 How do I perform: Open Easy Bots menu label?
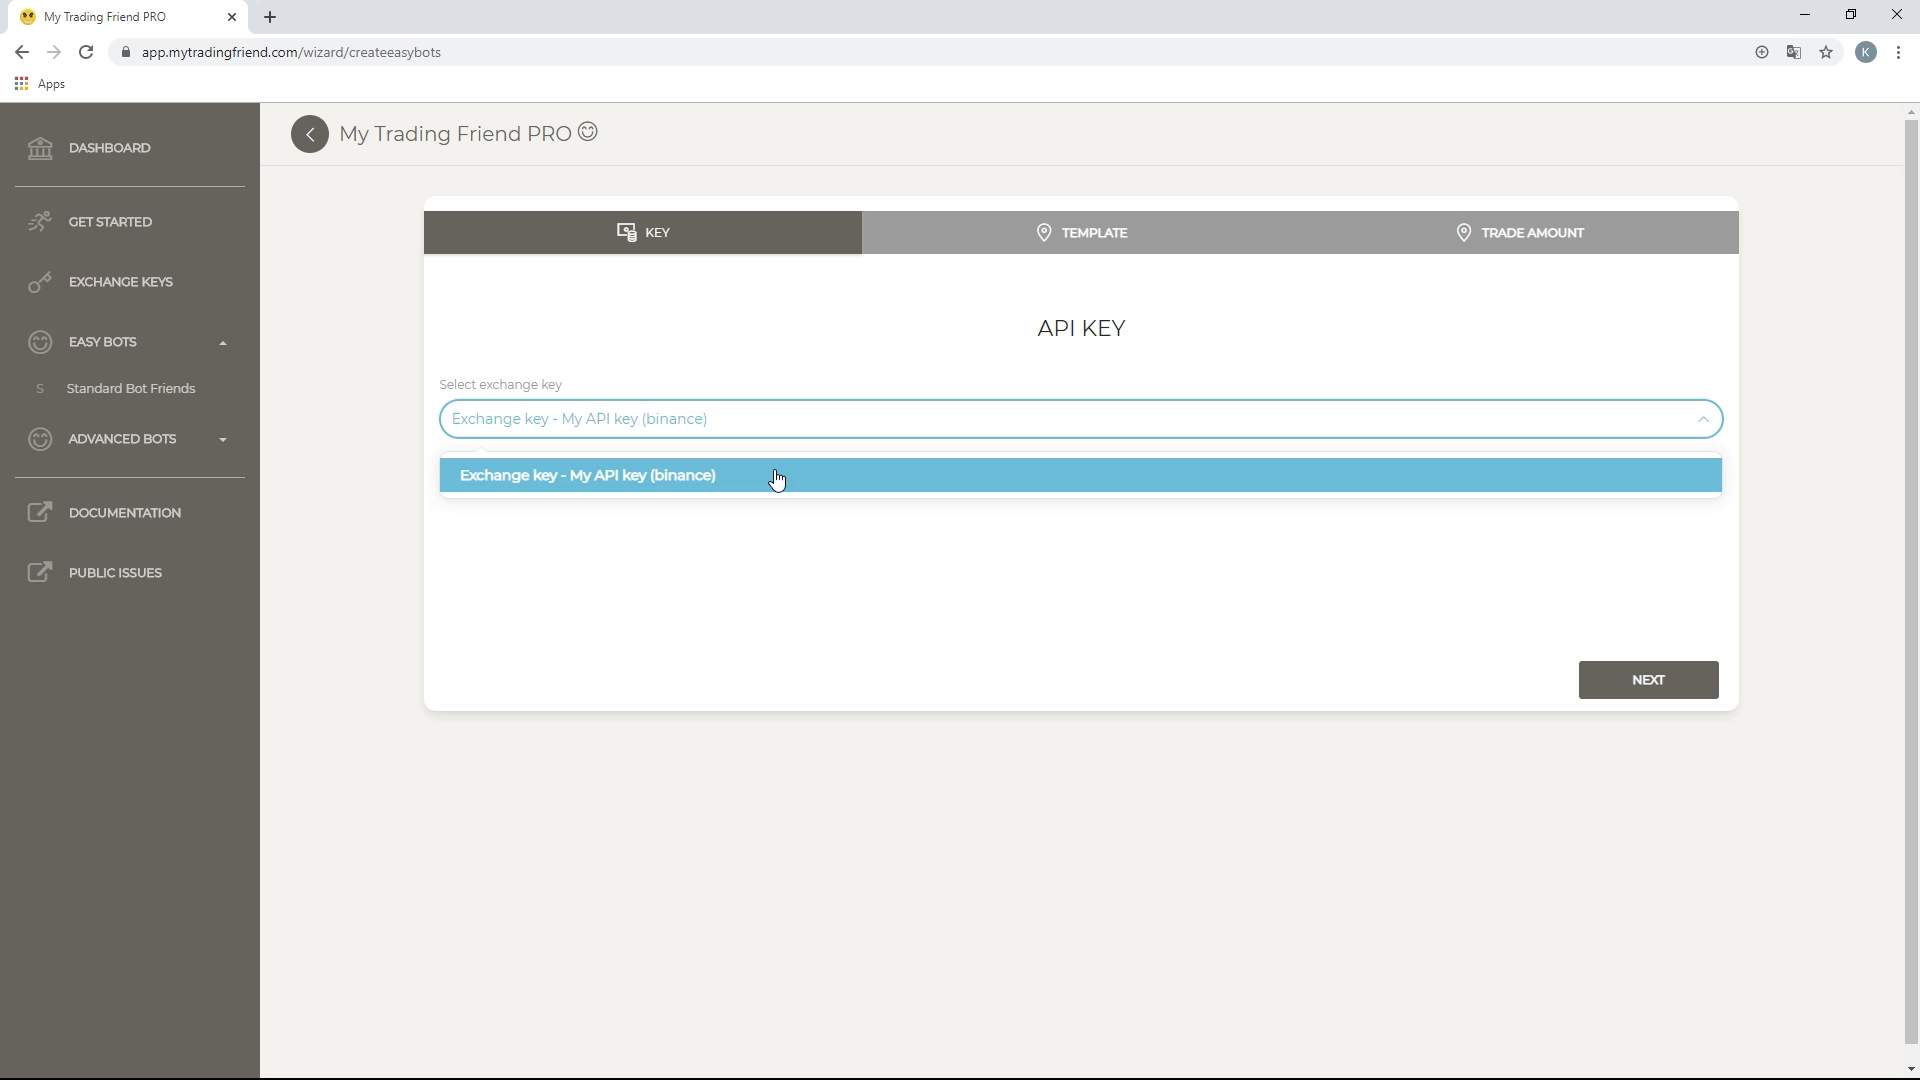[x=103, y=342]
